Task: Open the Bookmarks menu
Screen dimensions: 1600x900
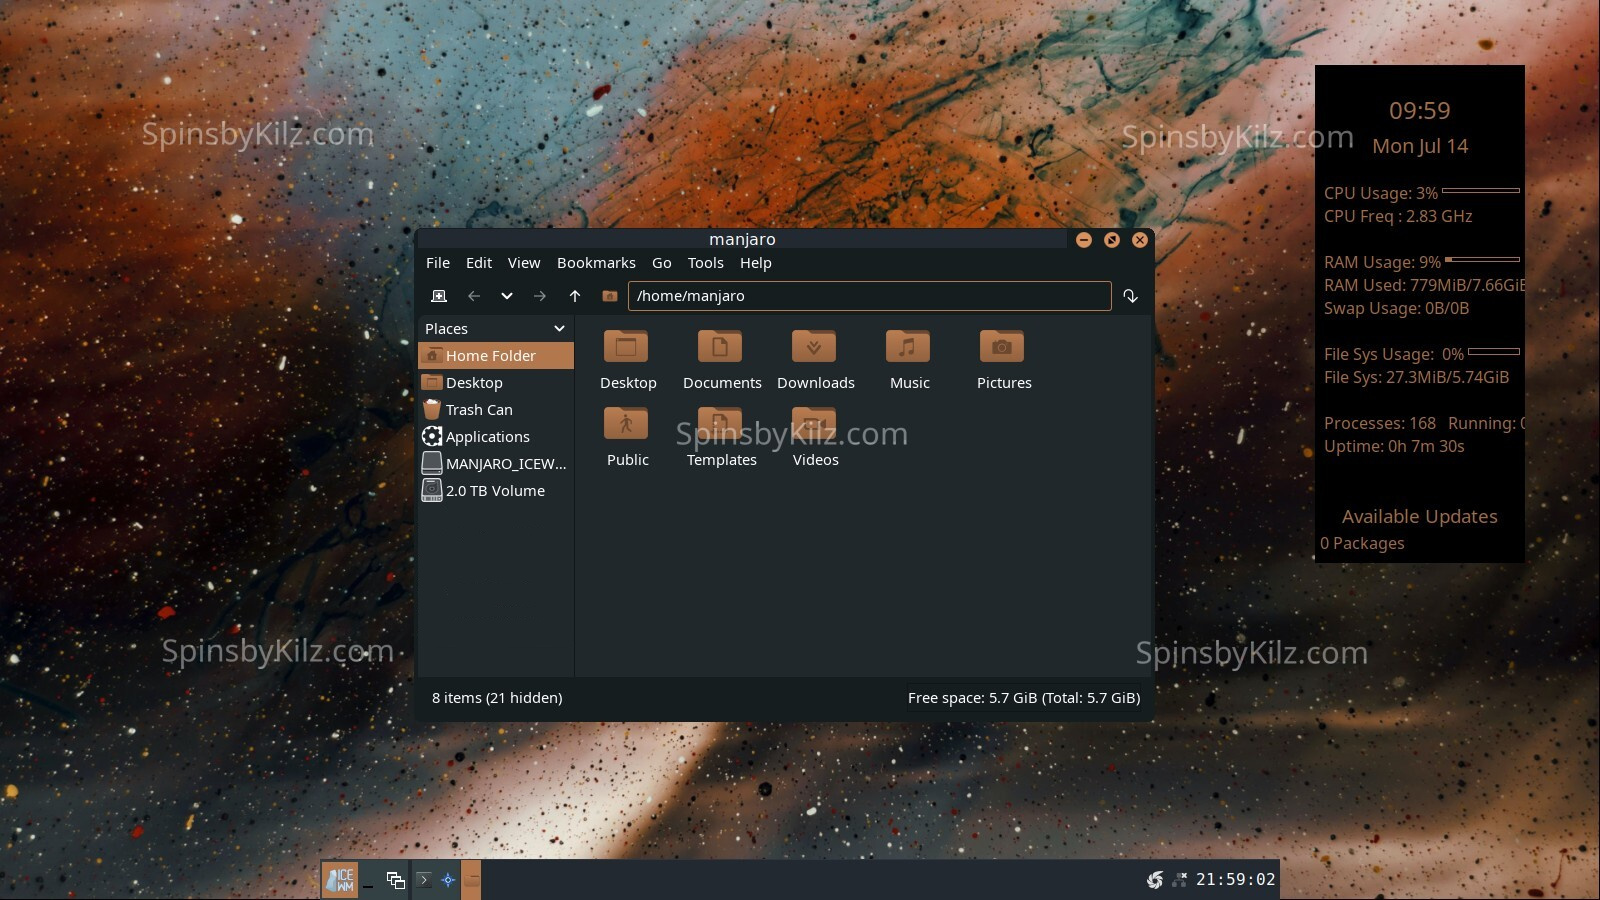Action: tap(596, 263)
